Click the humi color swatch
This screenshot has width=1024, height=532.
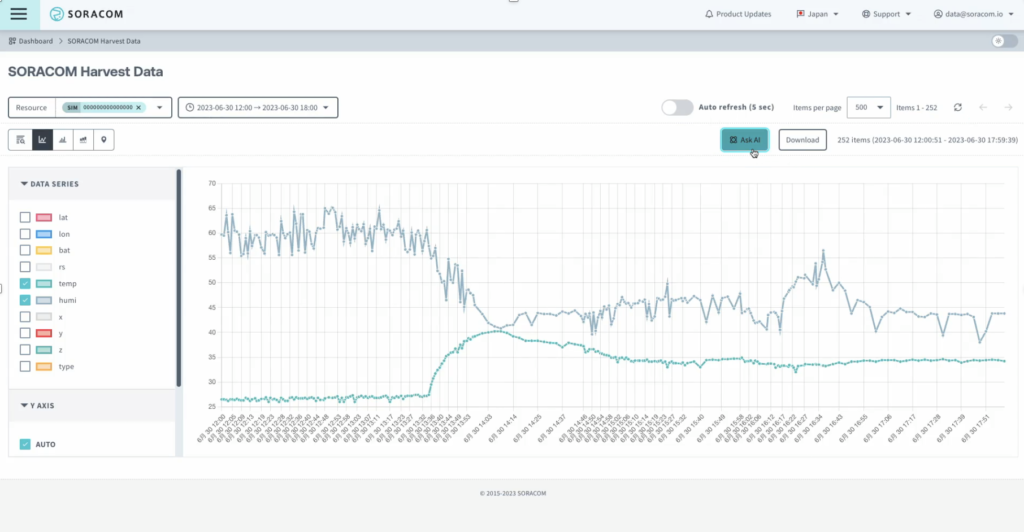coord(44,300)
